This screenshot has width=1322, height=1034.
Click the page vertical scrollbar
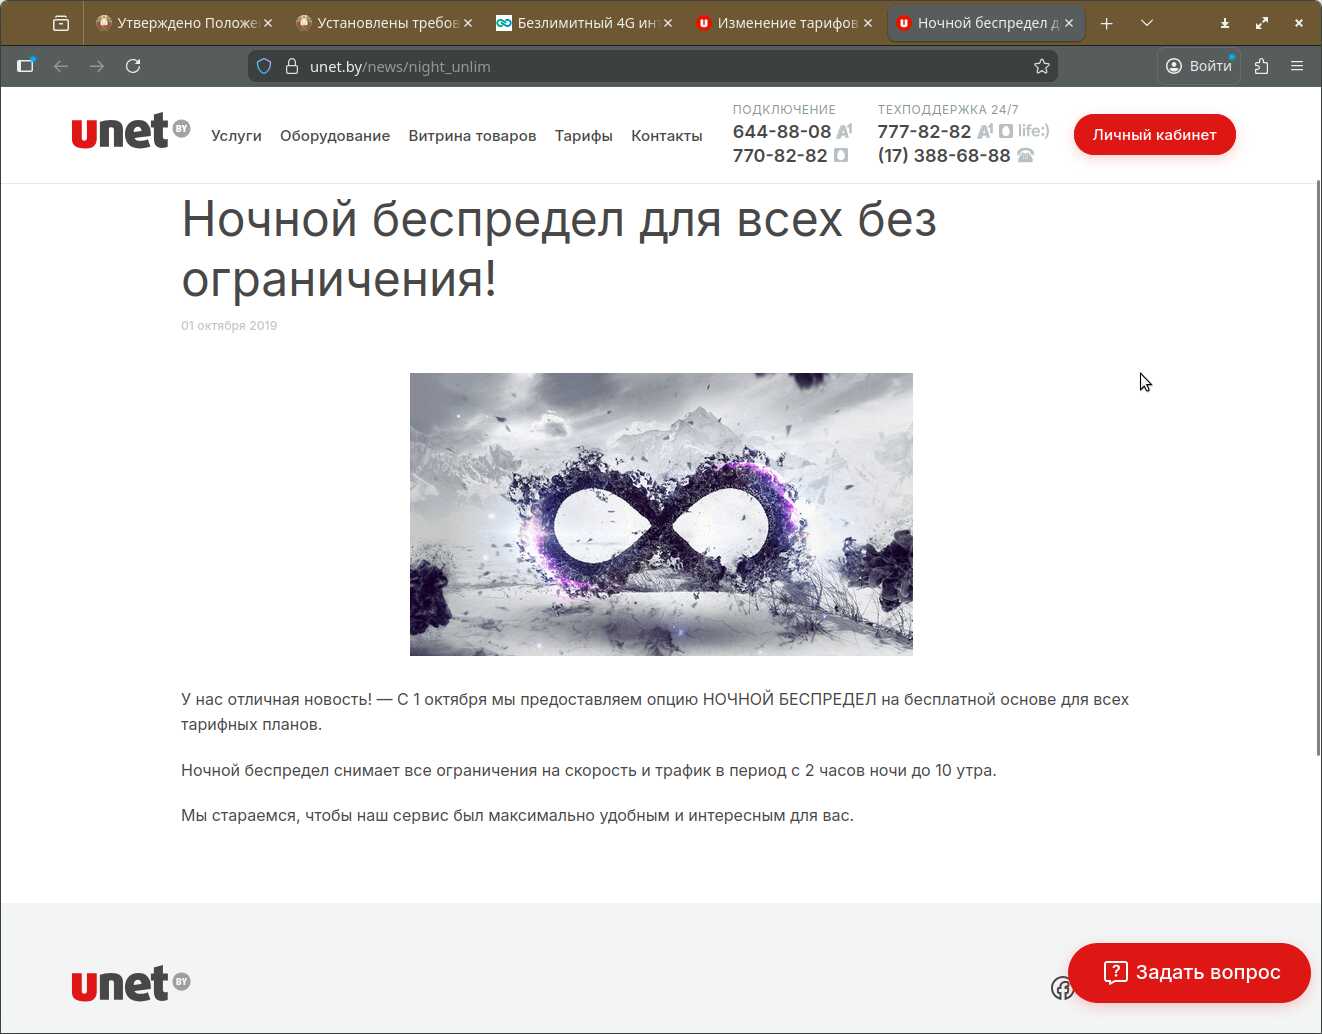1318,468
